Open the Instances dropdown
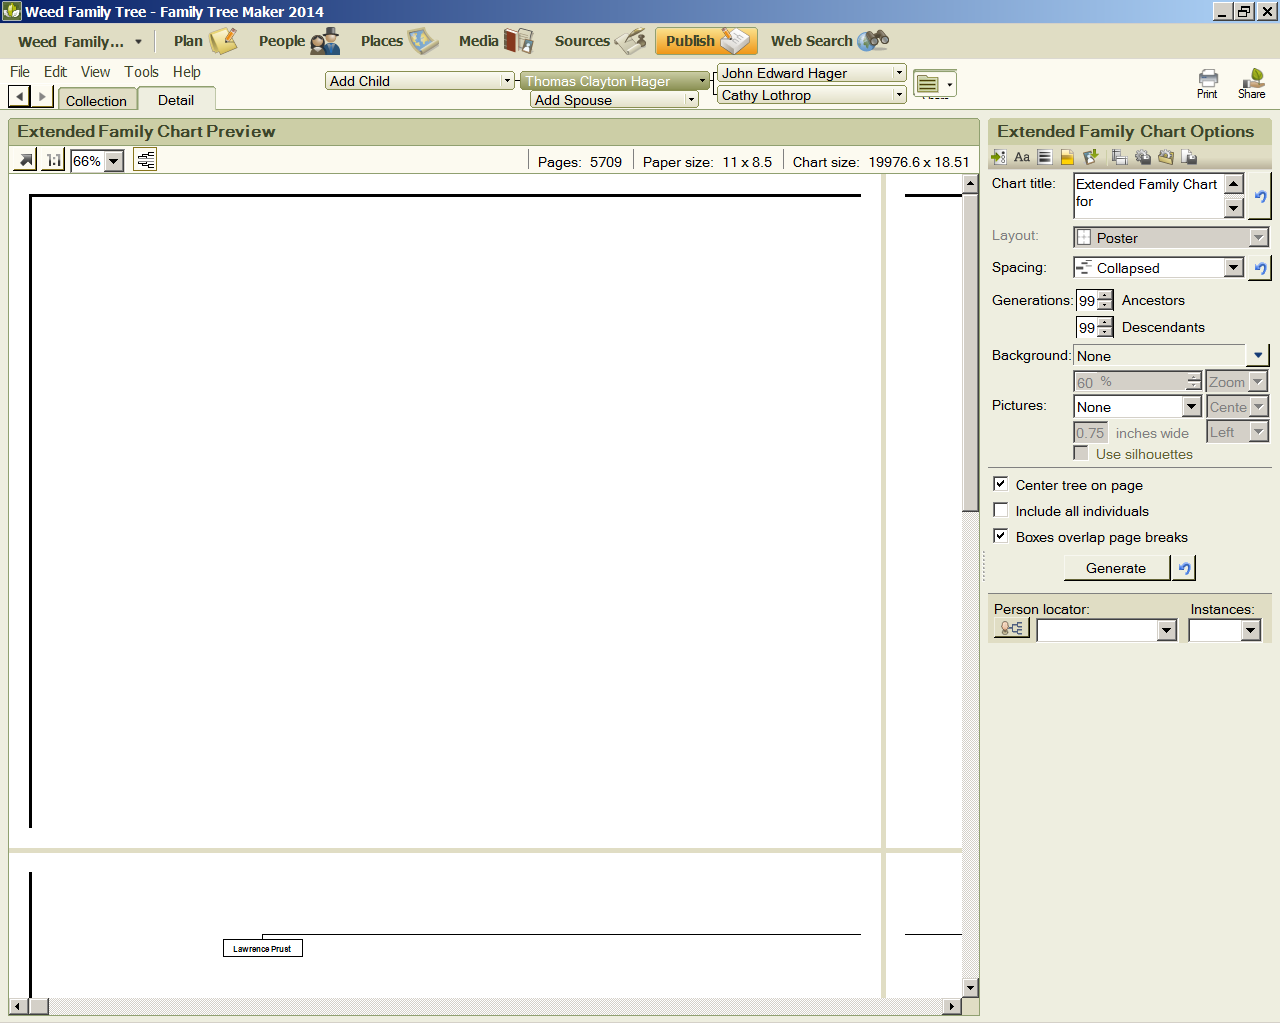The image size is (1280, 1024). click(1250, 630)
